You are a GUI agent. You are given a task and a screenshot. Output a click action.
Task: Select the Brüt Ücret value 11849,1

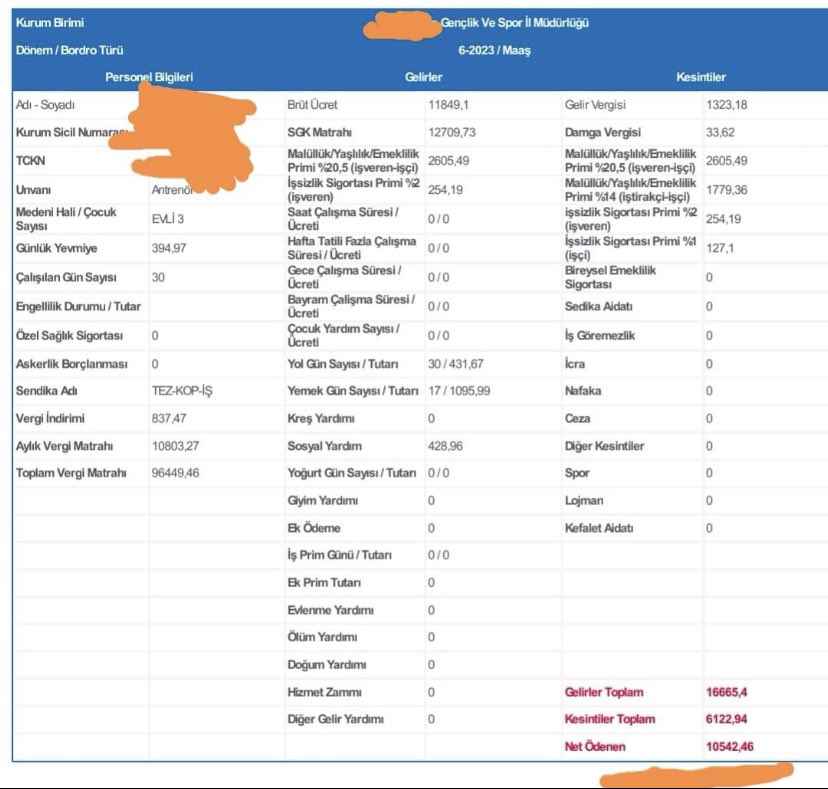pos(448,105)
